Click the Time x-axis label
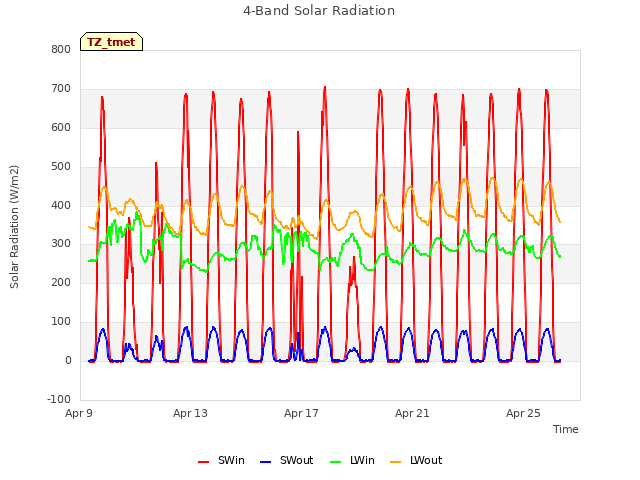640x480 pixels. pos(566,429)
